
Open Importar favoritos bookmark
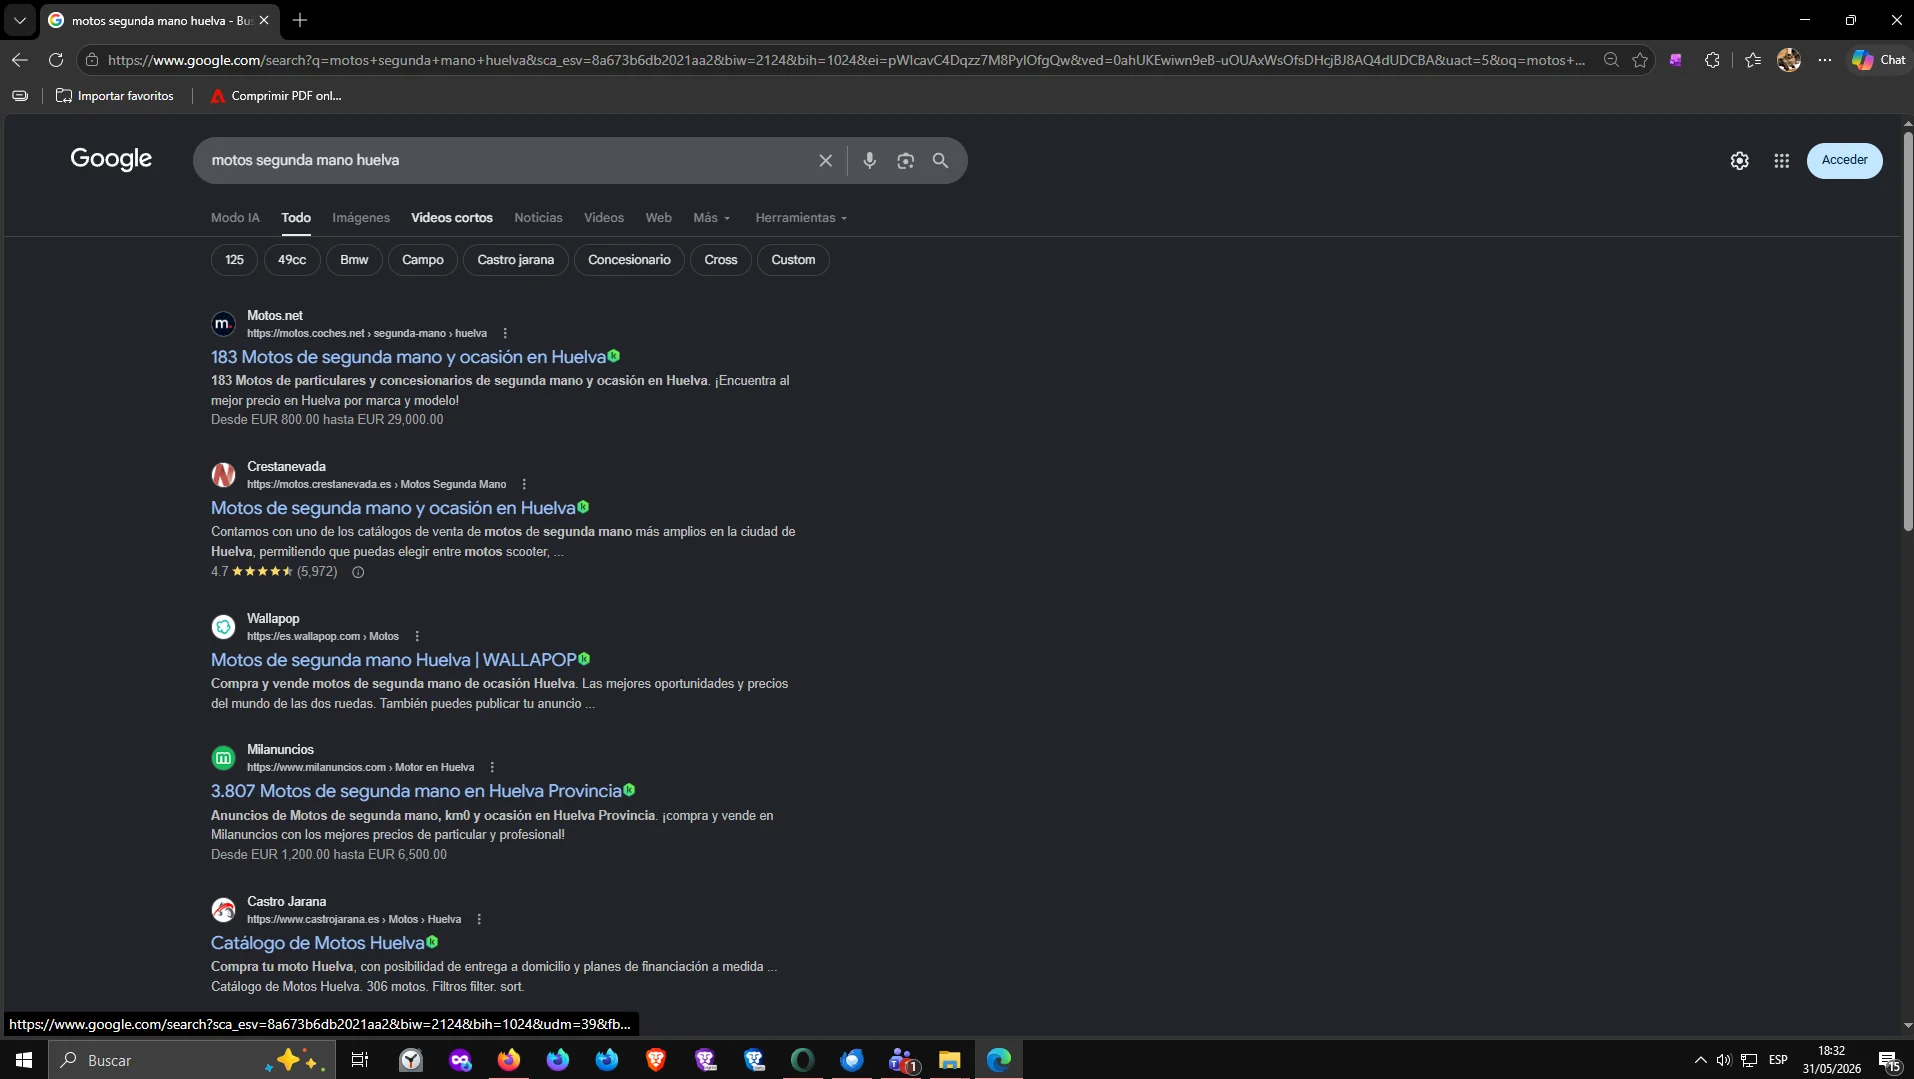click(x=115, y=96)
